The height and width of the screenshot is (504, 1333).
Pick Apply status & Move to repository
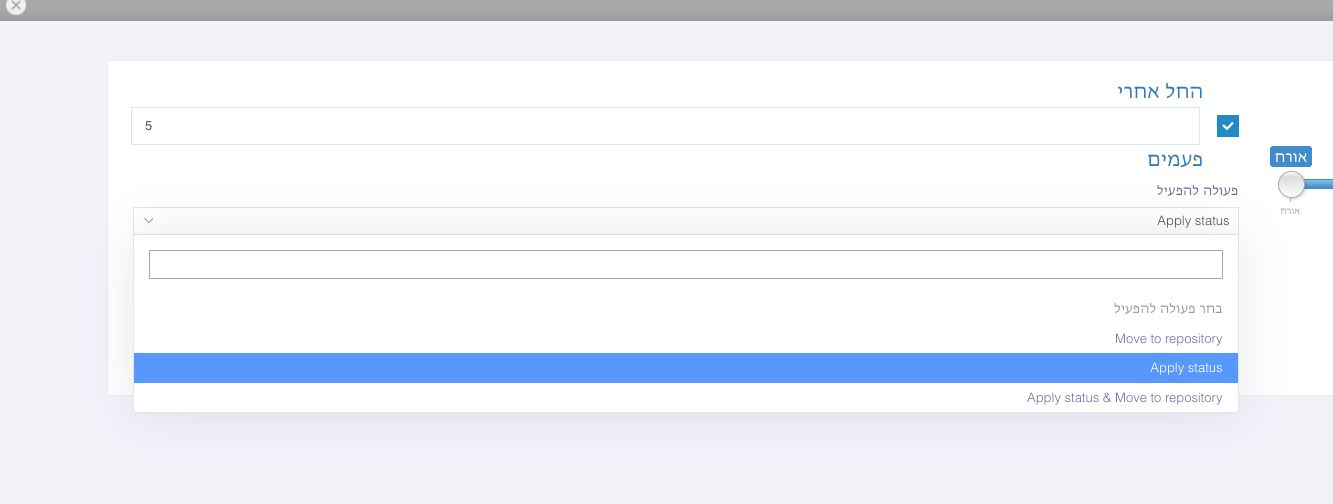[686, 398]
